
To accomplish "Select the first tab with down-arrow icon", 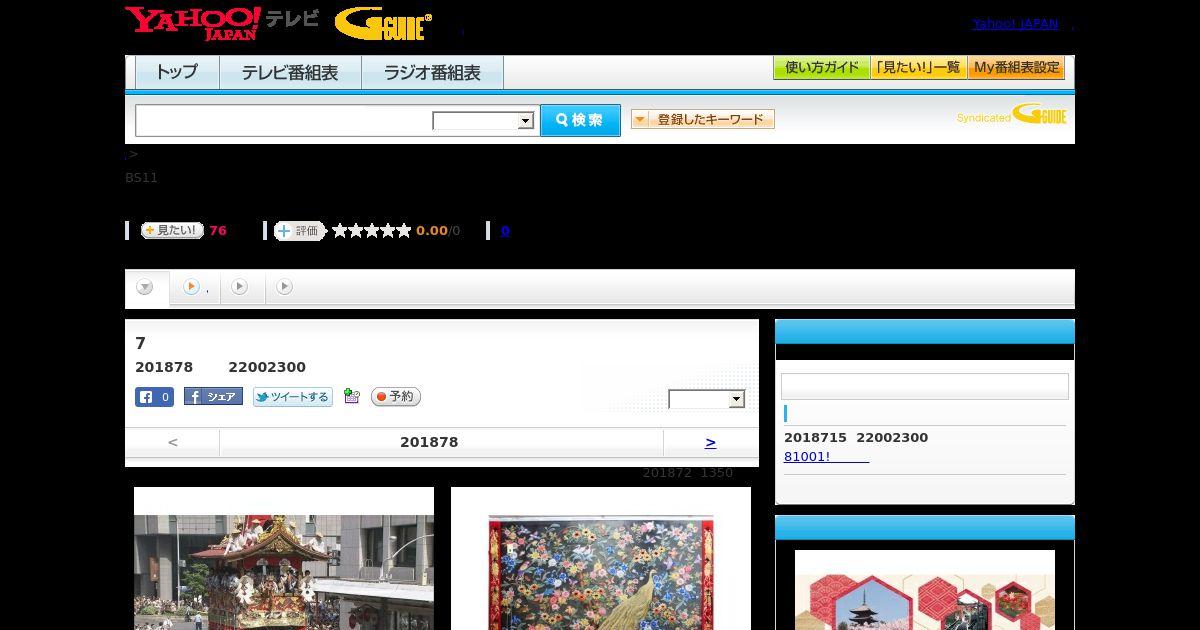I will coord(146,288).
